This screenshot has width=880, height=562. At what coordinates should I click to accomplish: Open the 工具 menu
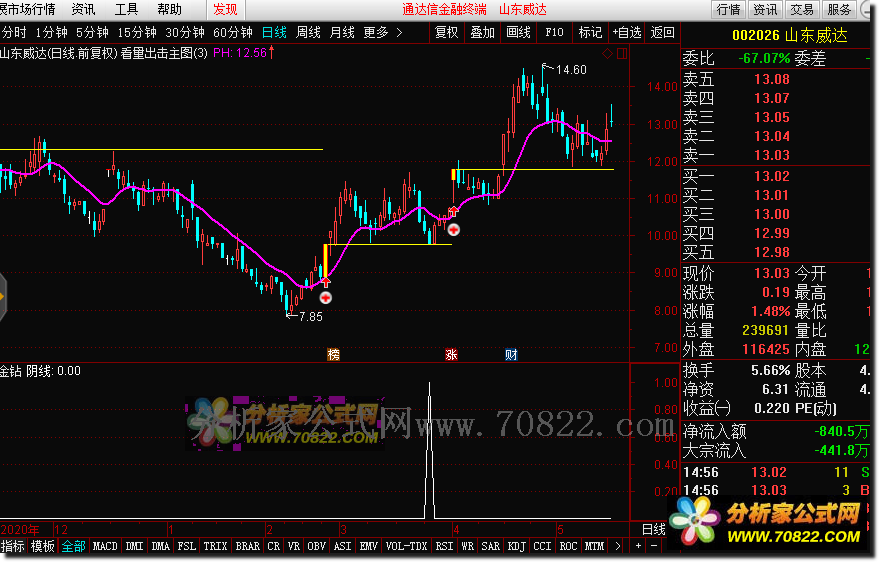click(x=126, y=10)
